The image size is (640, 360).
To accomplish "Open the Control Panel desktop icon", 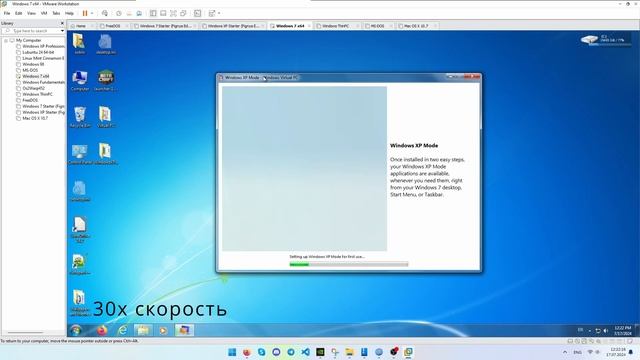I will [x=80, y=154].
